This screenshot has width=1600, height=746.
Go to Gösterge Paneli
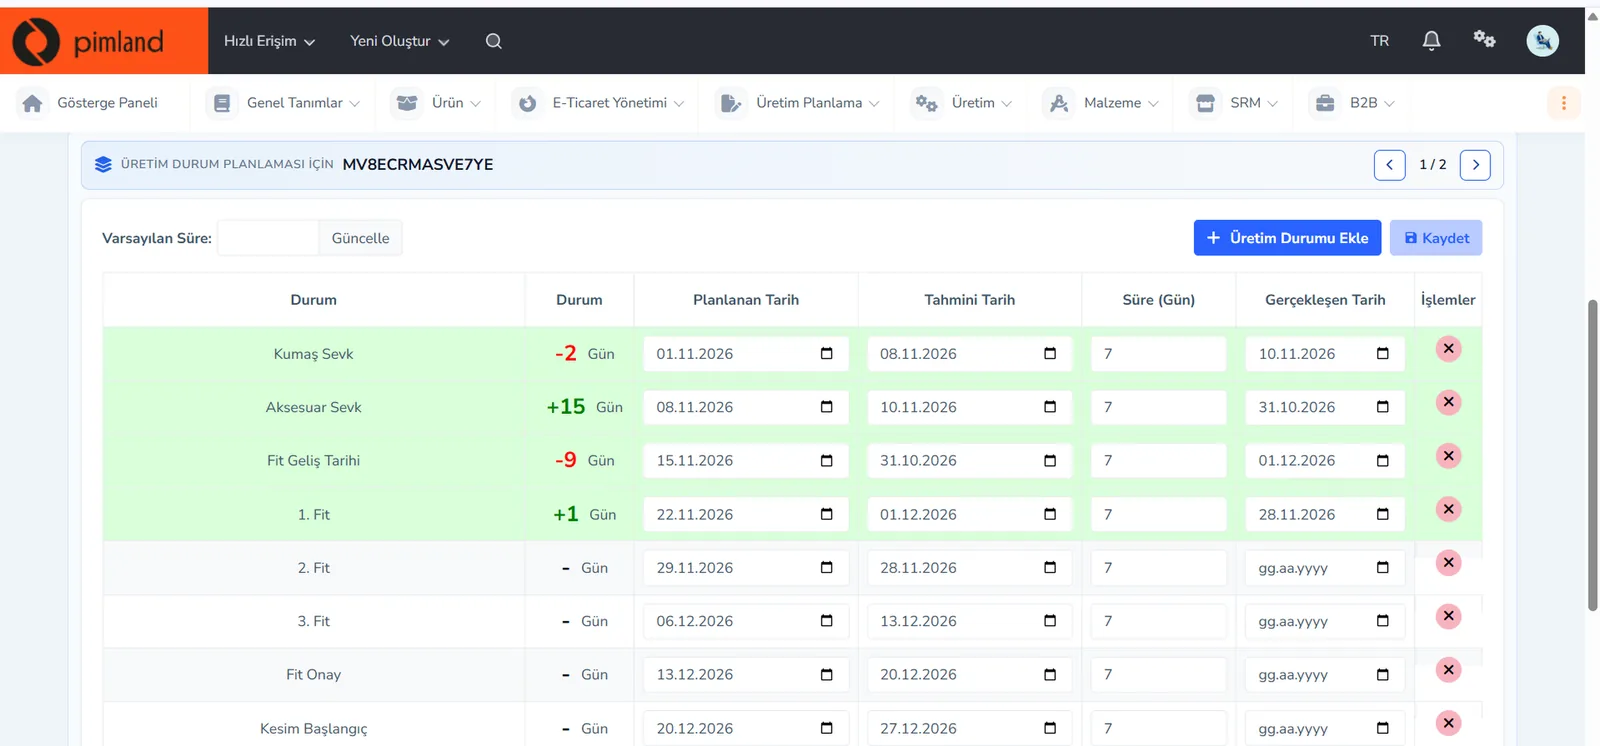coord(89,103)
